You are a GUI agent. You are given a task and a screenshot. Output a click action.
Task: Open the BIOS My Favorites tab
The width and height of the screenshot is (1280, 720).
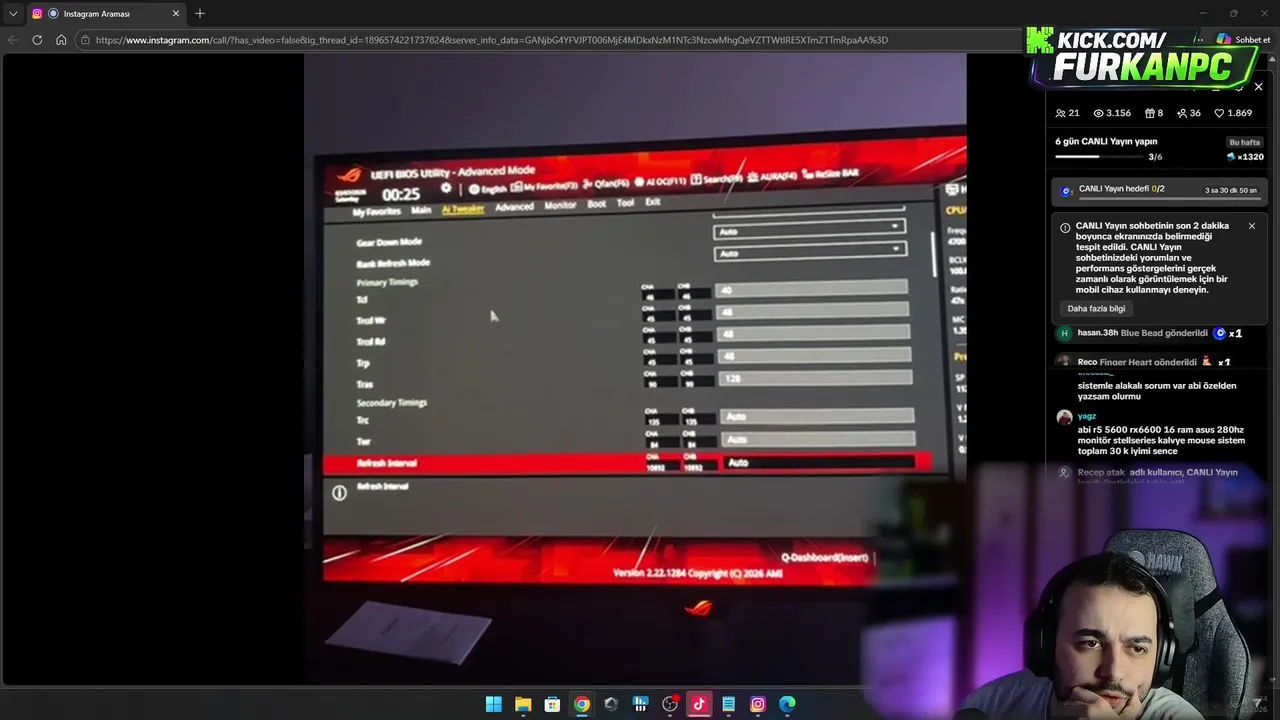pyautogui.click(x=376, y=212)
